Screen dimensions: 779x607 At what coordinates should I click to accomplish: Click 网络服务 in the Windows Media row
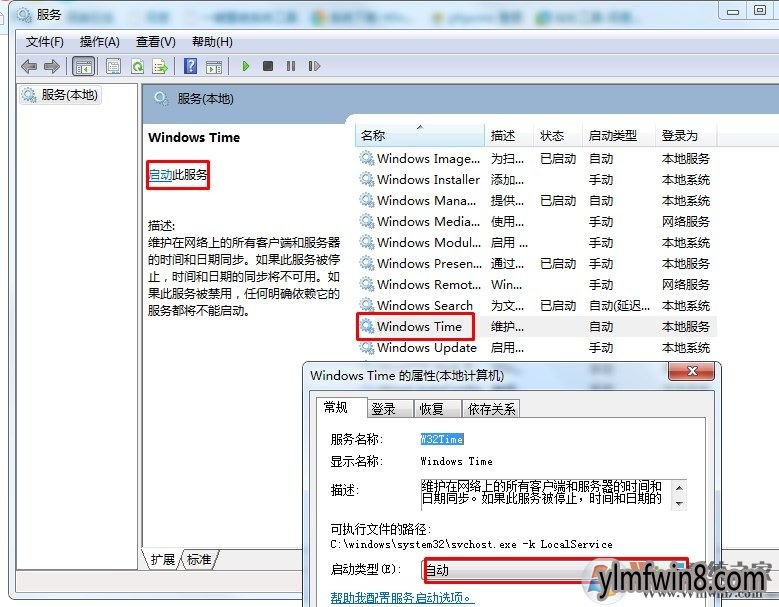(x=686, y=222)
